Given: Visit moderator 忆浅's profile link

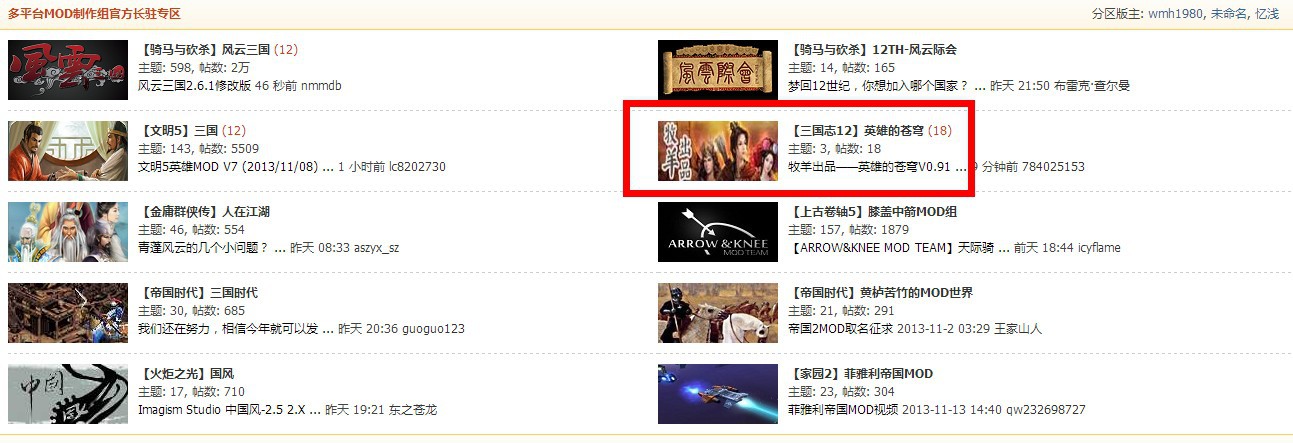Looking at the screenshot, I should 1268,14.
